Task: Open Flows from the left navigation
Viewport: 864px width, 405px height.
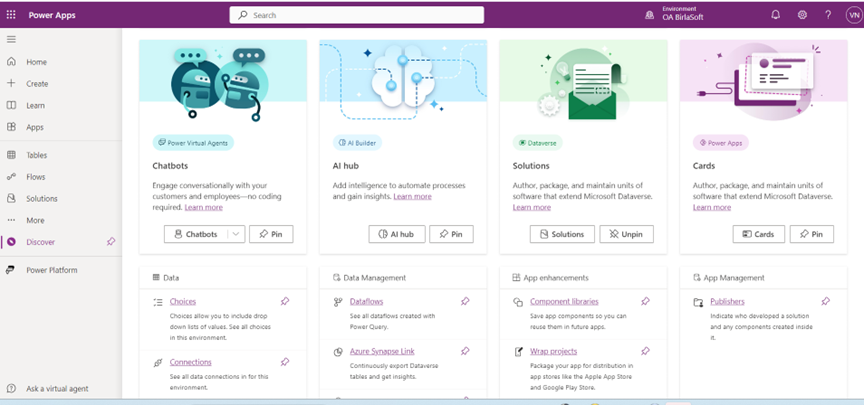Action: (35, 177)
